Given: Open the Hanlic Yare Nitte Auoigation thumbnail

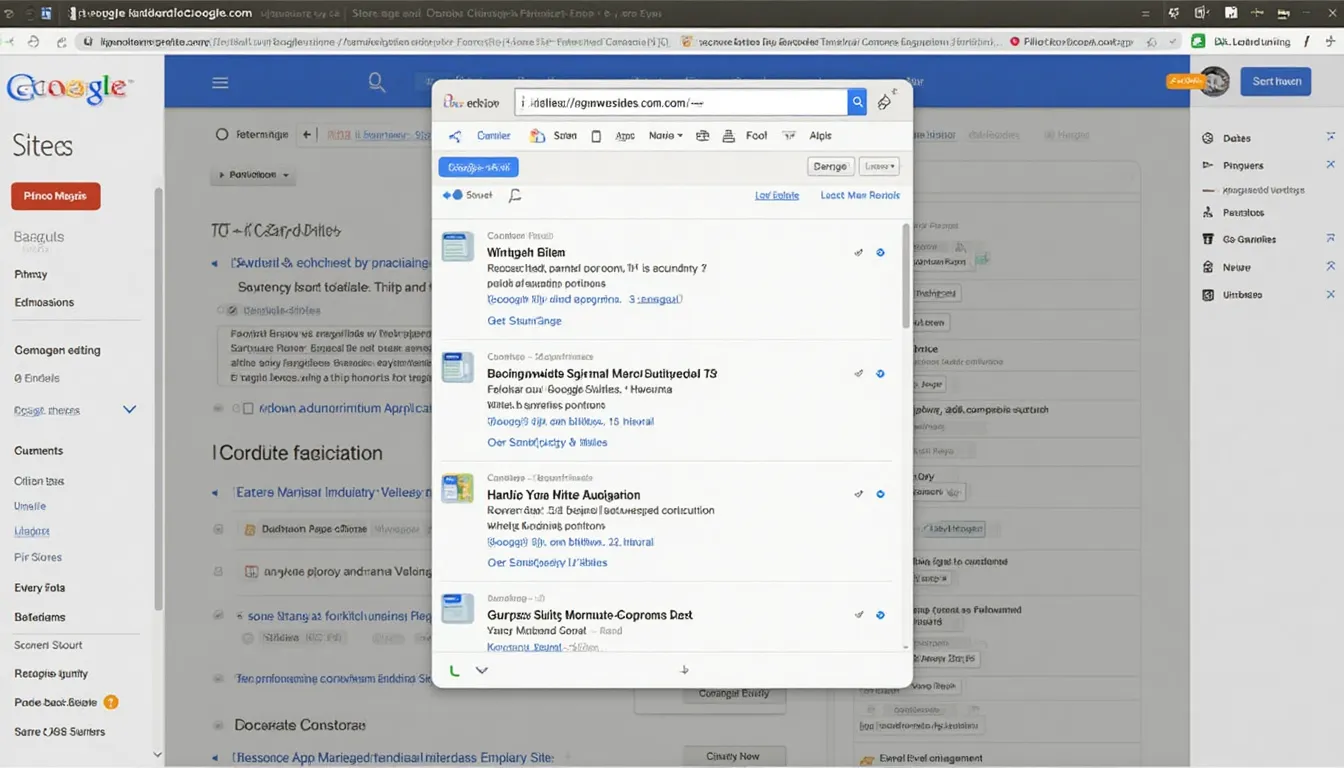Looking at the screenshot, I should tap(458, 488).
